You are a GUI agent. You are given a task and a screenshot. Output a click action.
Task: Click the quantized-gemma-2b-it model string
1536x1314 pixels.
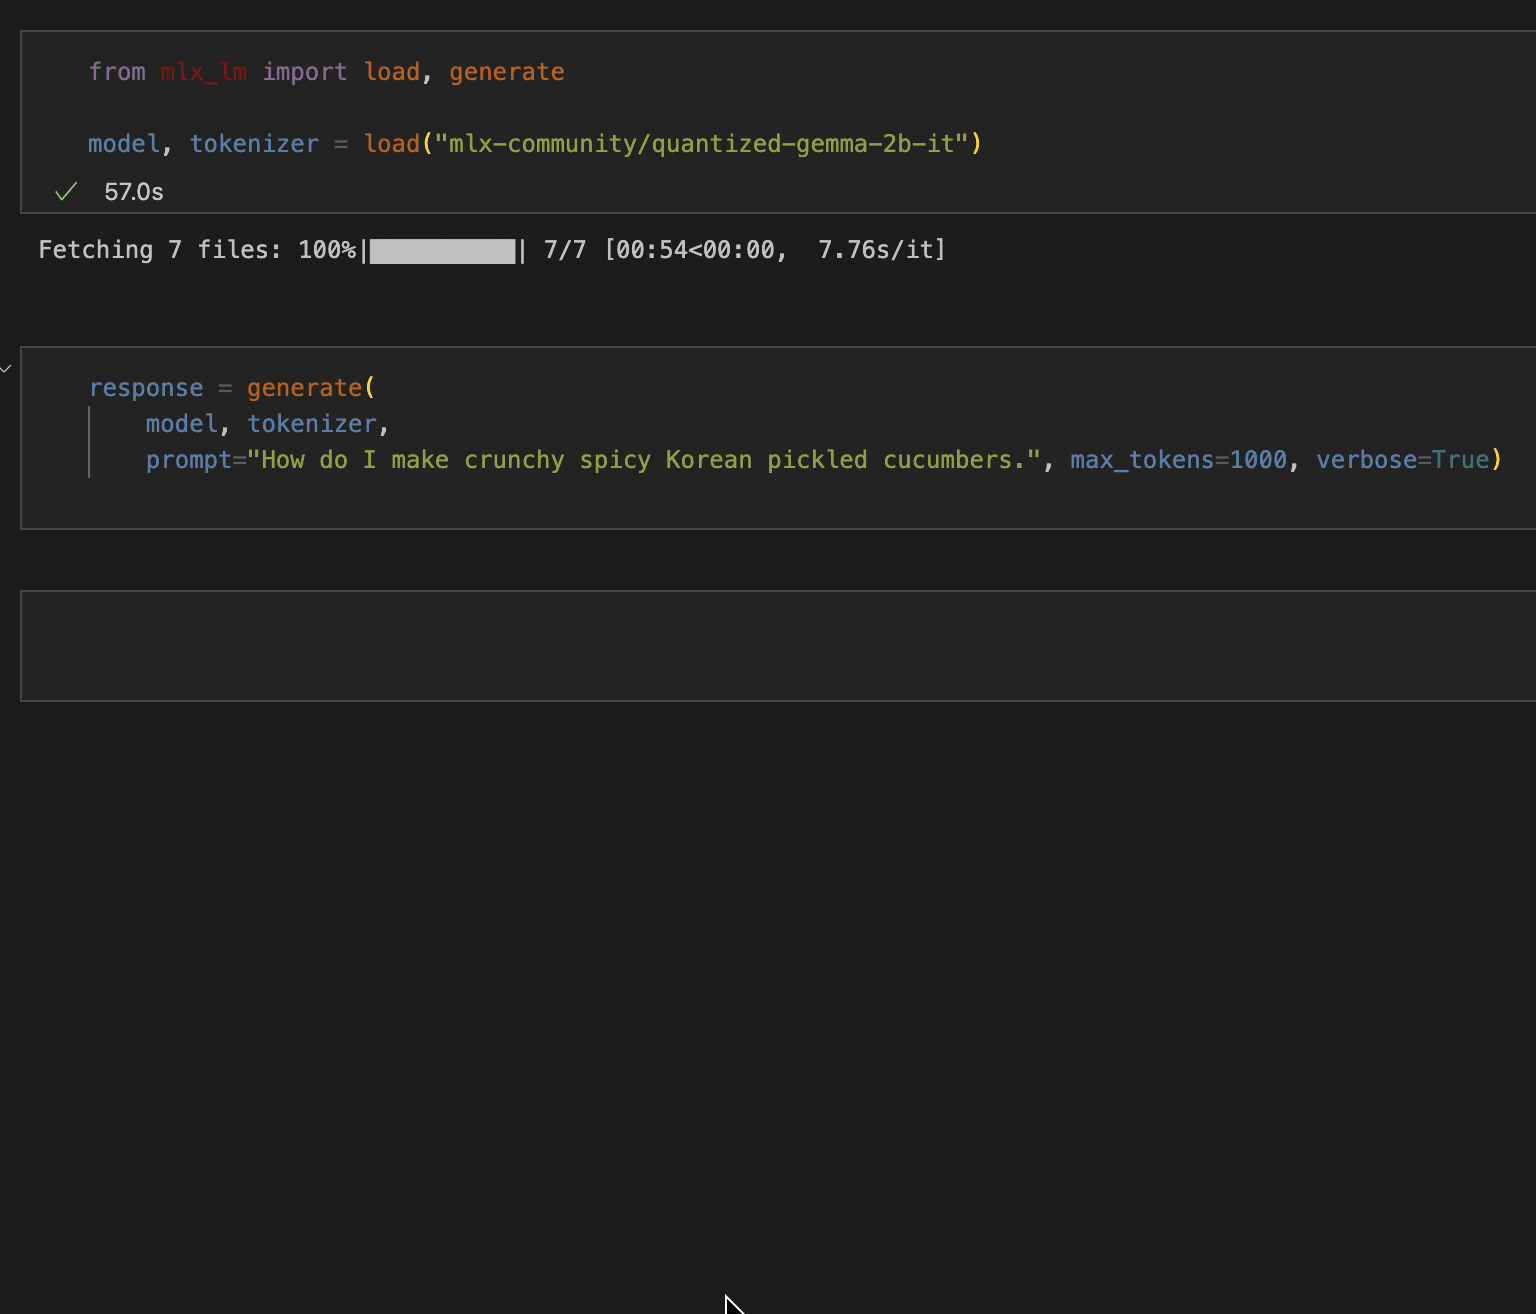706,143
